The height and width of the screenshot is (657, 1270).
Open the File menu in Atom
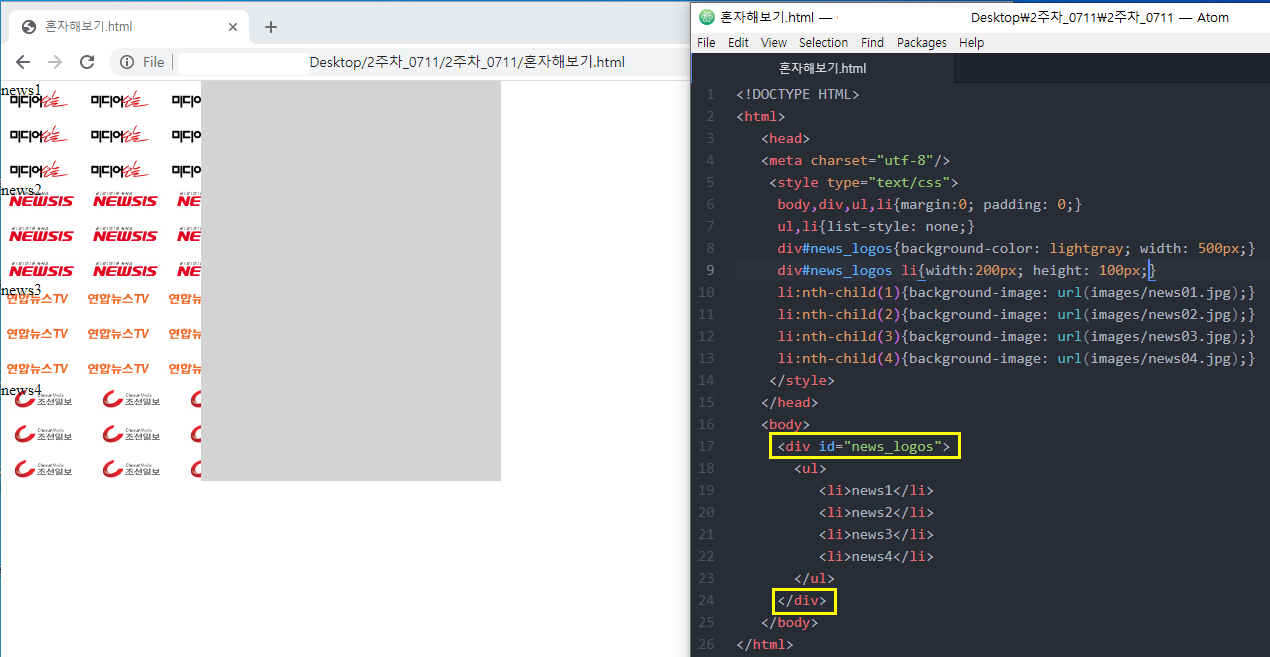[706, 43]
